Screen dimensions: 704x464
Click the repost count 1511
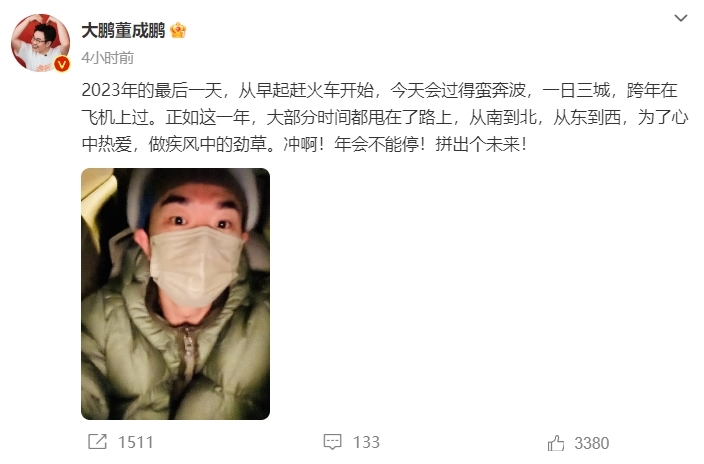click(136, 442)
